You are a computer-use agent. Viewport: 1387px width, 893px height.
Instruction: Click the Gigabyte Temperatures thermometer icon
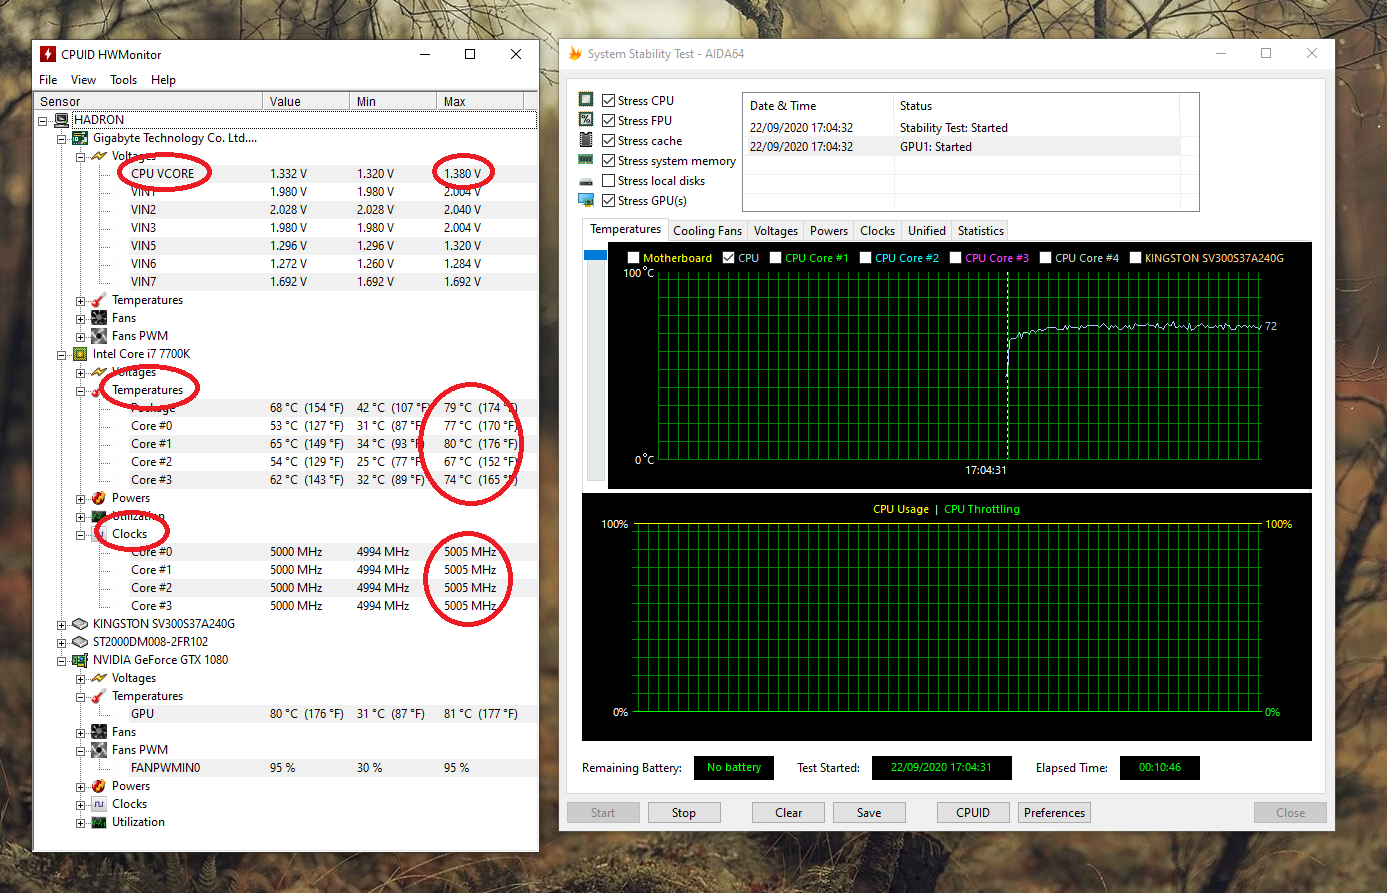99,300
